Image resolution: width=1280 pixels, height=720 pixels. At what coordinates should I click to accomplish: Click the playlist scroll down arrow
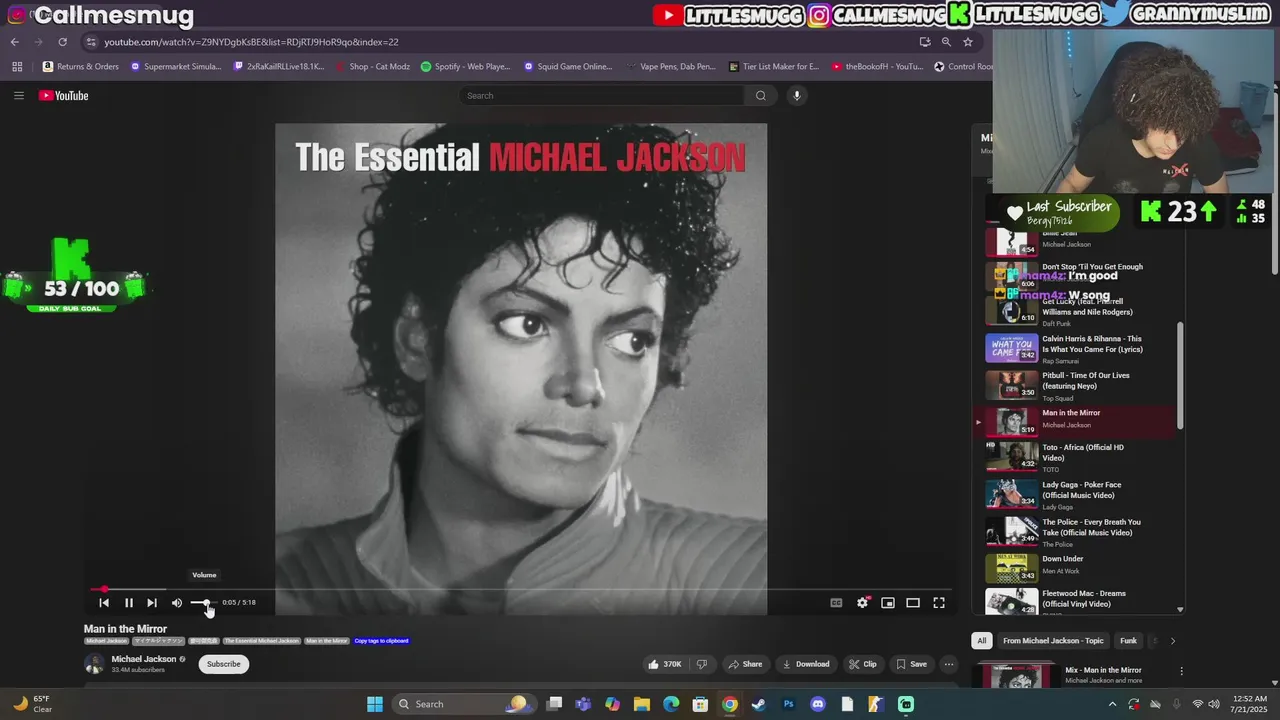pos(1180,609)
